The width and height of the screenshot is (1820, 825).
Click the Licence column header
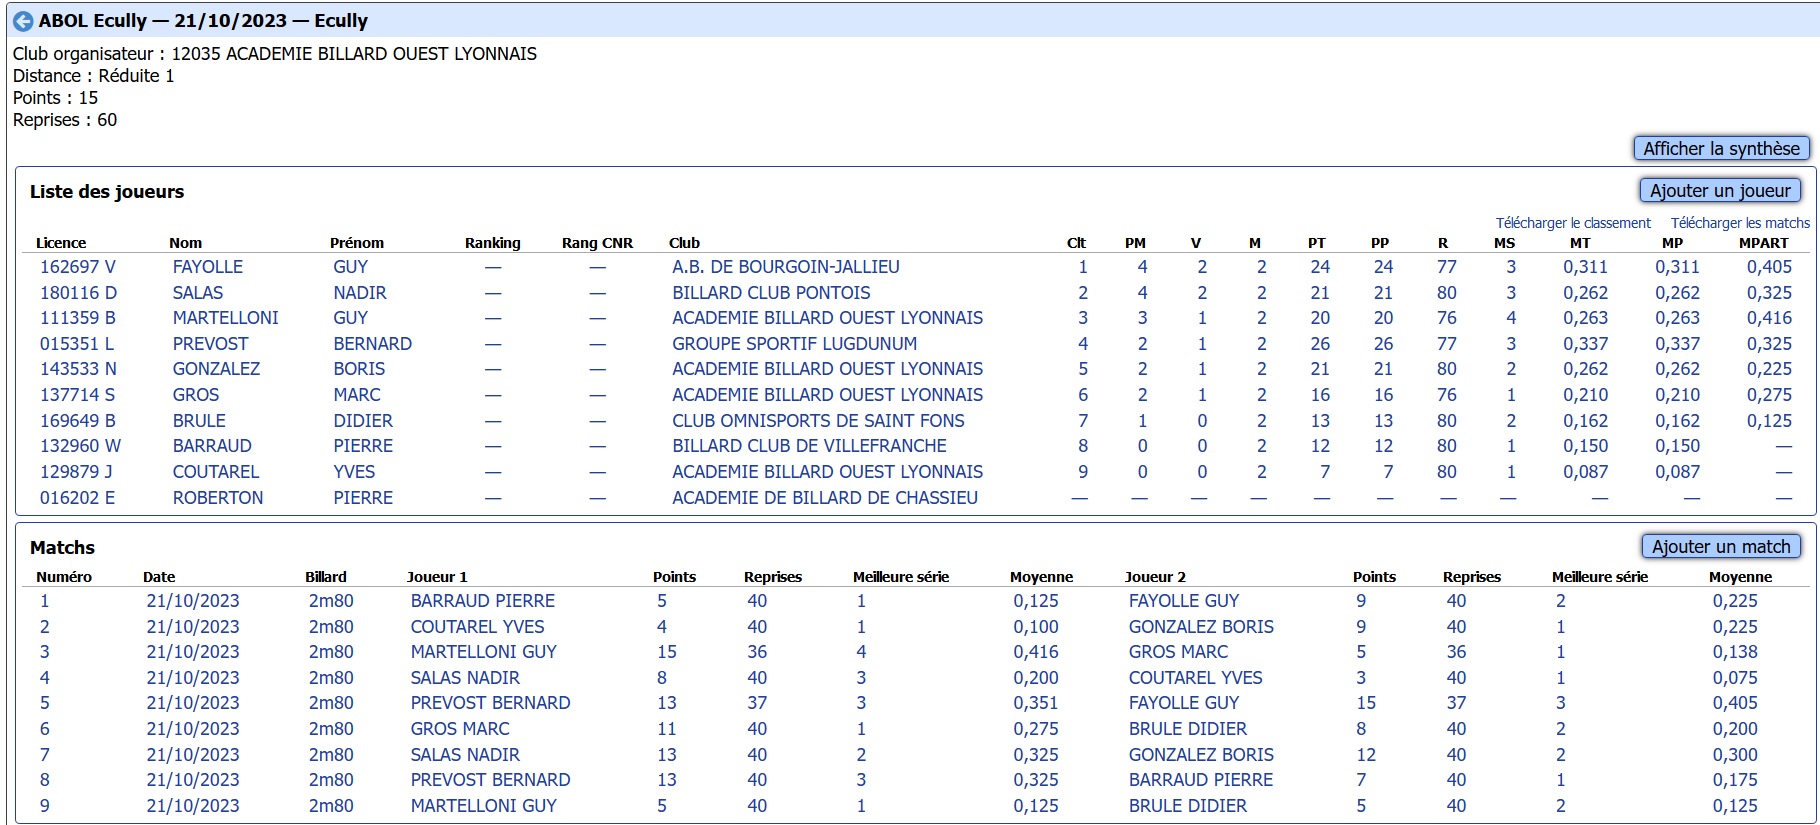[x=61, y=243]
